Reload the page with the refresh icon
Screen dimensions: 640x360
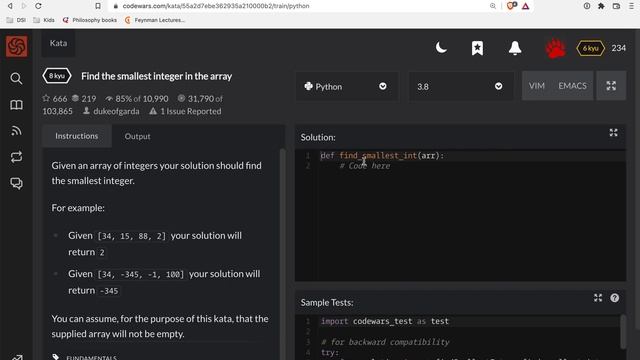(x=38, y=6)
